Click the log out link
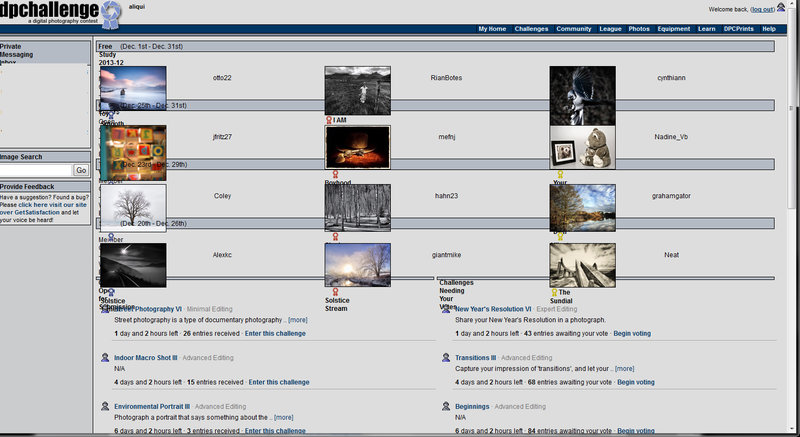The image size is (800, 437). click(x=762, y=10)
